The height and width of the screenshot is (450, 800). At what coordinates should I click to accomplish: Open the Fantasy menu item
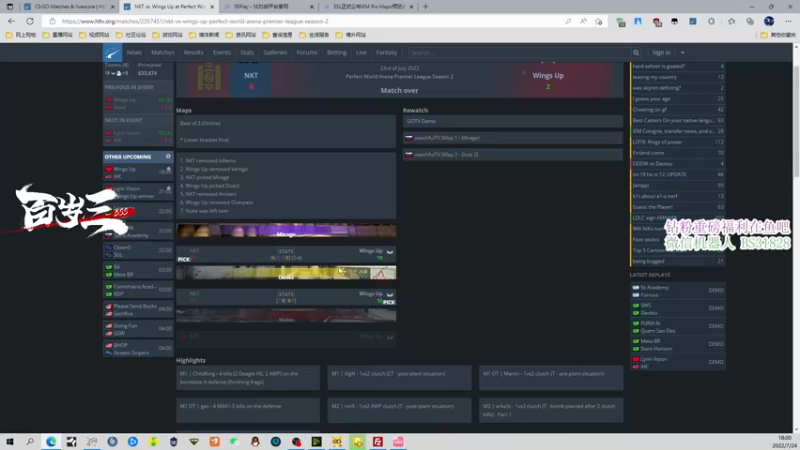point(386,53)
